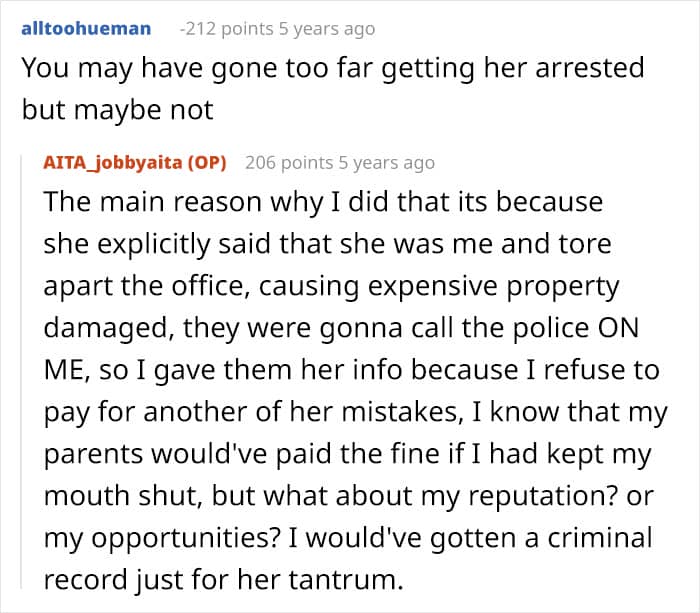Click the line starting "ME, so I gave them"
Viewport: 700px width, 613px height.
pyautogui.click(x=351, y=370)
